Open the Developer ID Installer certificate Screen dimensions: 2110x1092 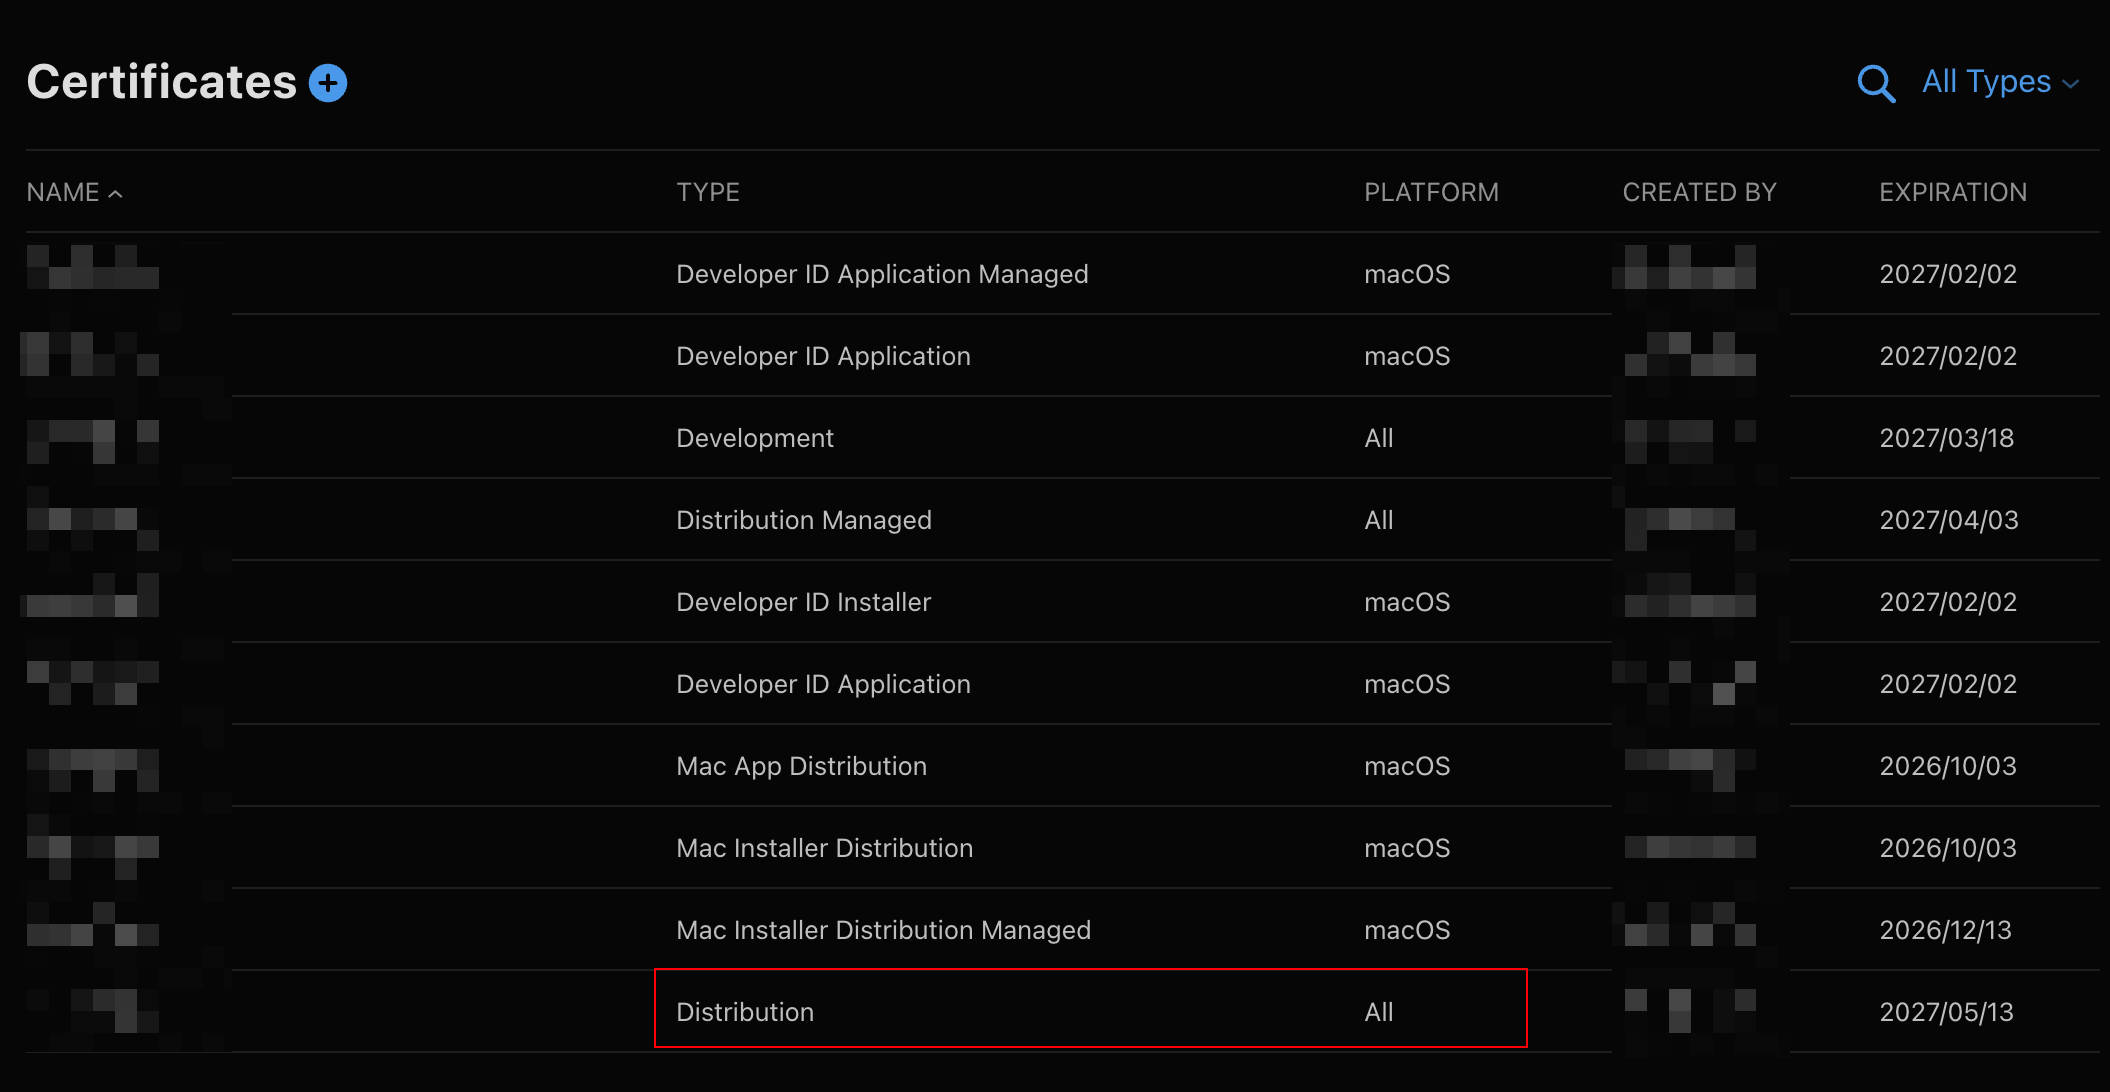pyautogui.click(x=1062, y=602)
